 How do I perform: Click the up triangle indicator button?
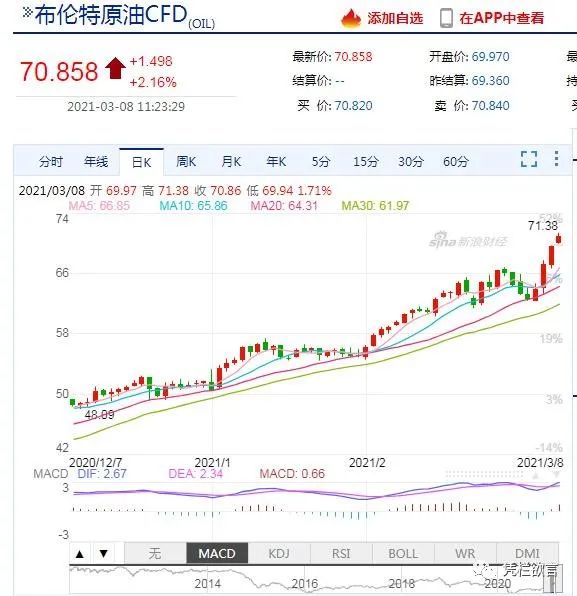point(80,554)
